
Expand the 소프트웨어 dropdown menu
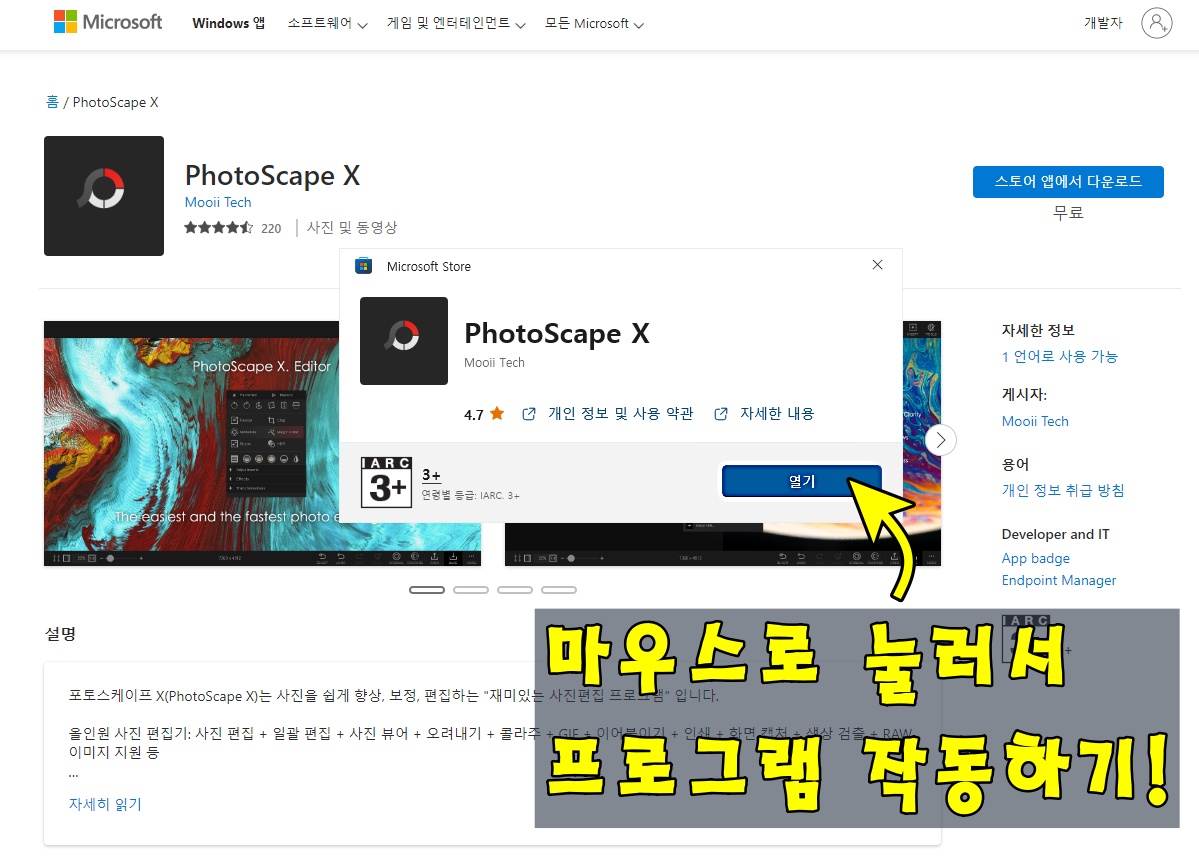tap(327, 24)
